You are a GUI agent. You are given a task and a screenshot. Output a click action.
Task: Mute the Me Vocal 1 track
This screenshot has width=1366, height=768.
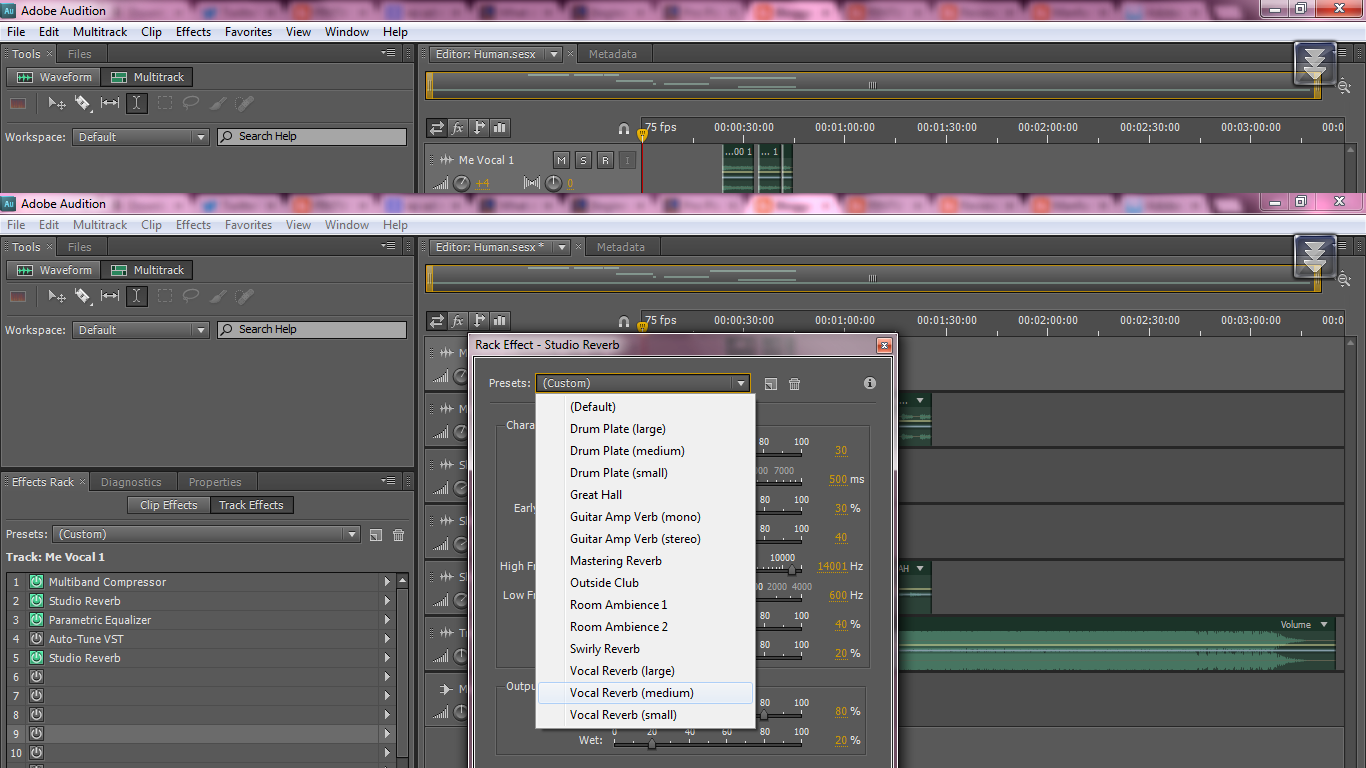click(x=561, y=160)
